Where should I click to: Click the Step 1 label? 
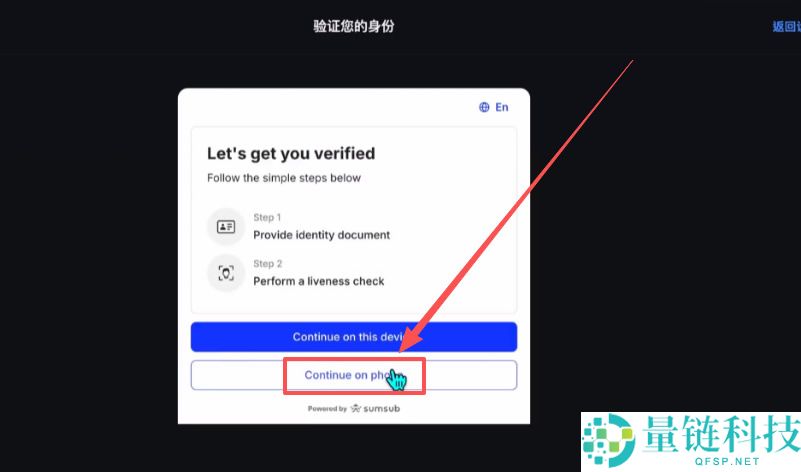pyautogui.click(x=267, y=217)
